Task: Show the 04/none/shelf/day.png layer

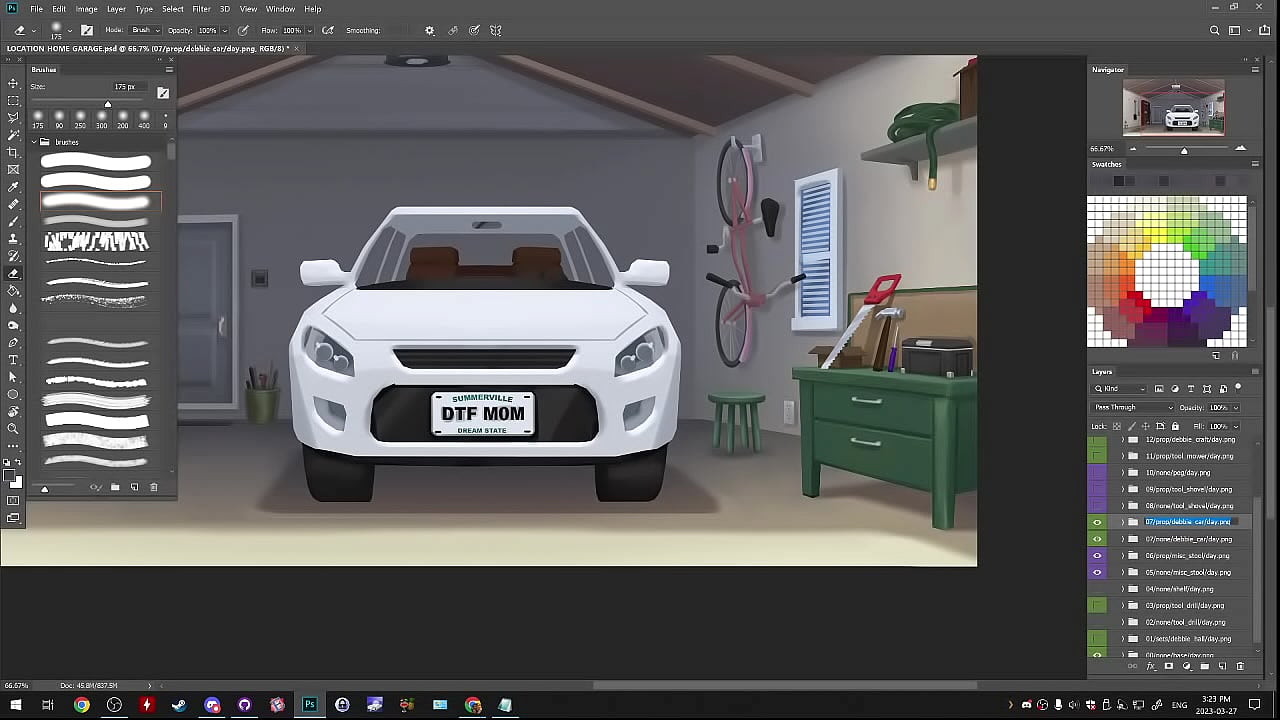Action: (1097, 589)
